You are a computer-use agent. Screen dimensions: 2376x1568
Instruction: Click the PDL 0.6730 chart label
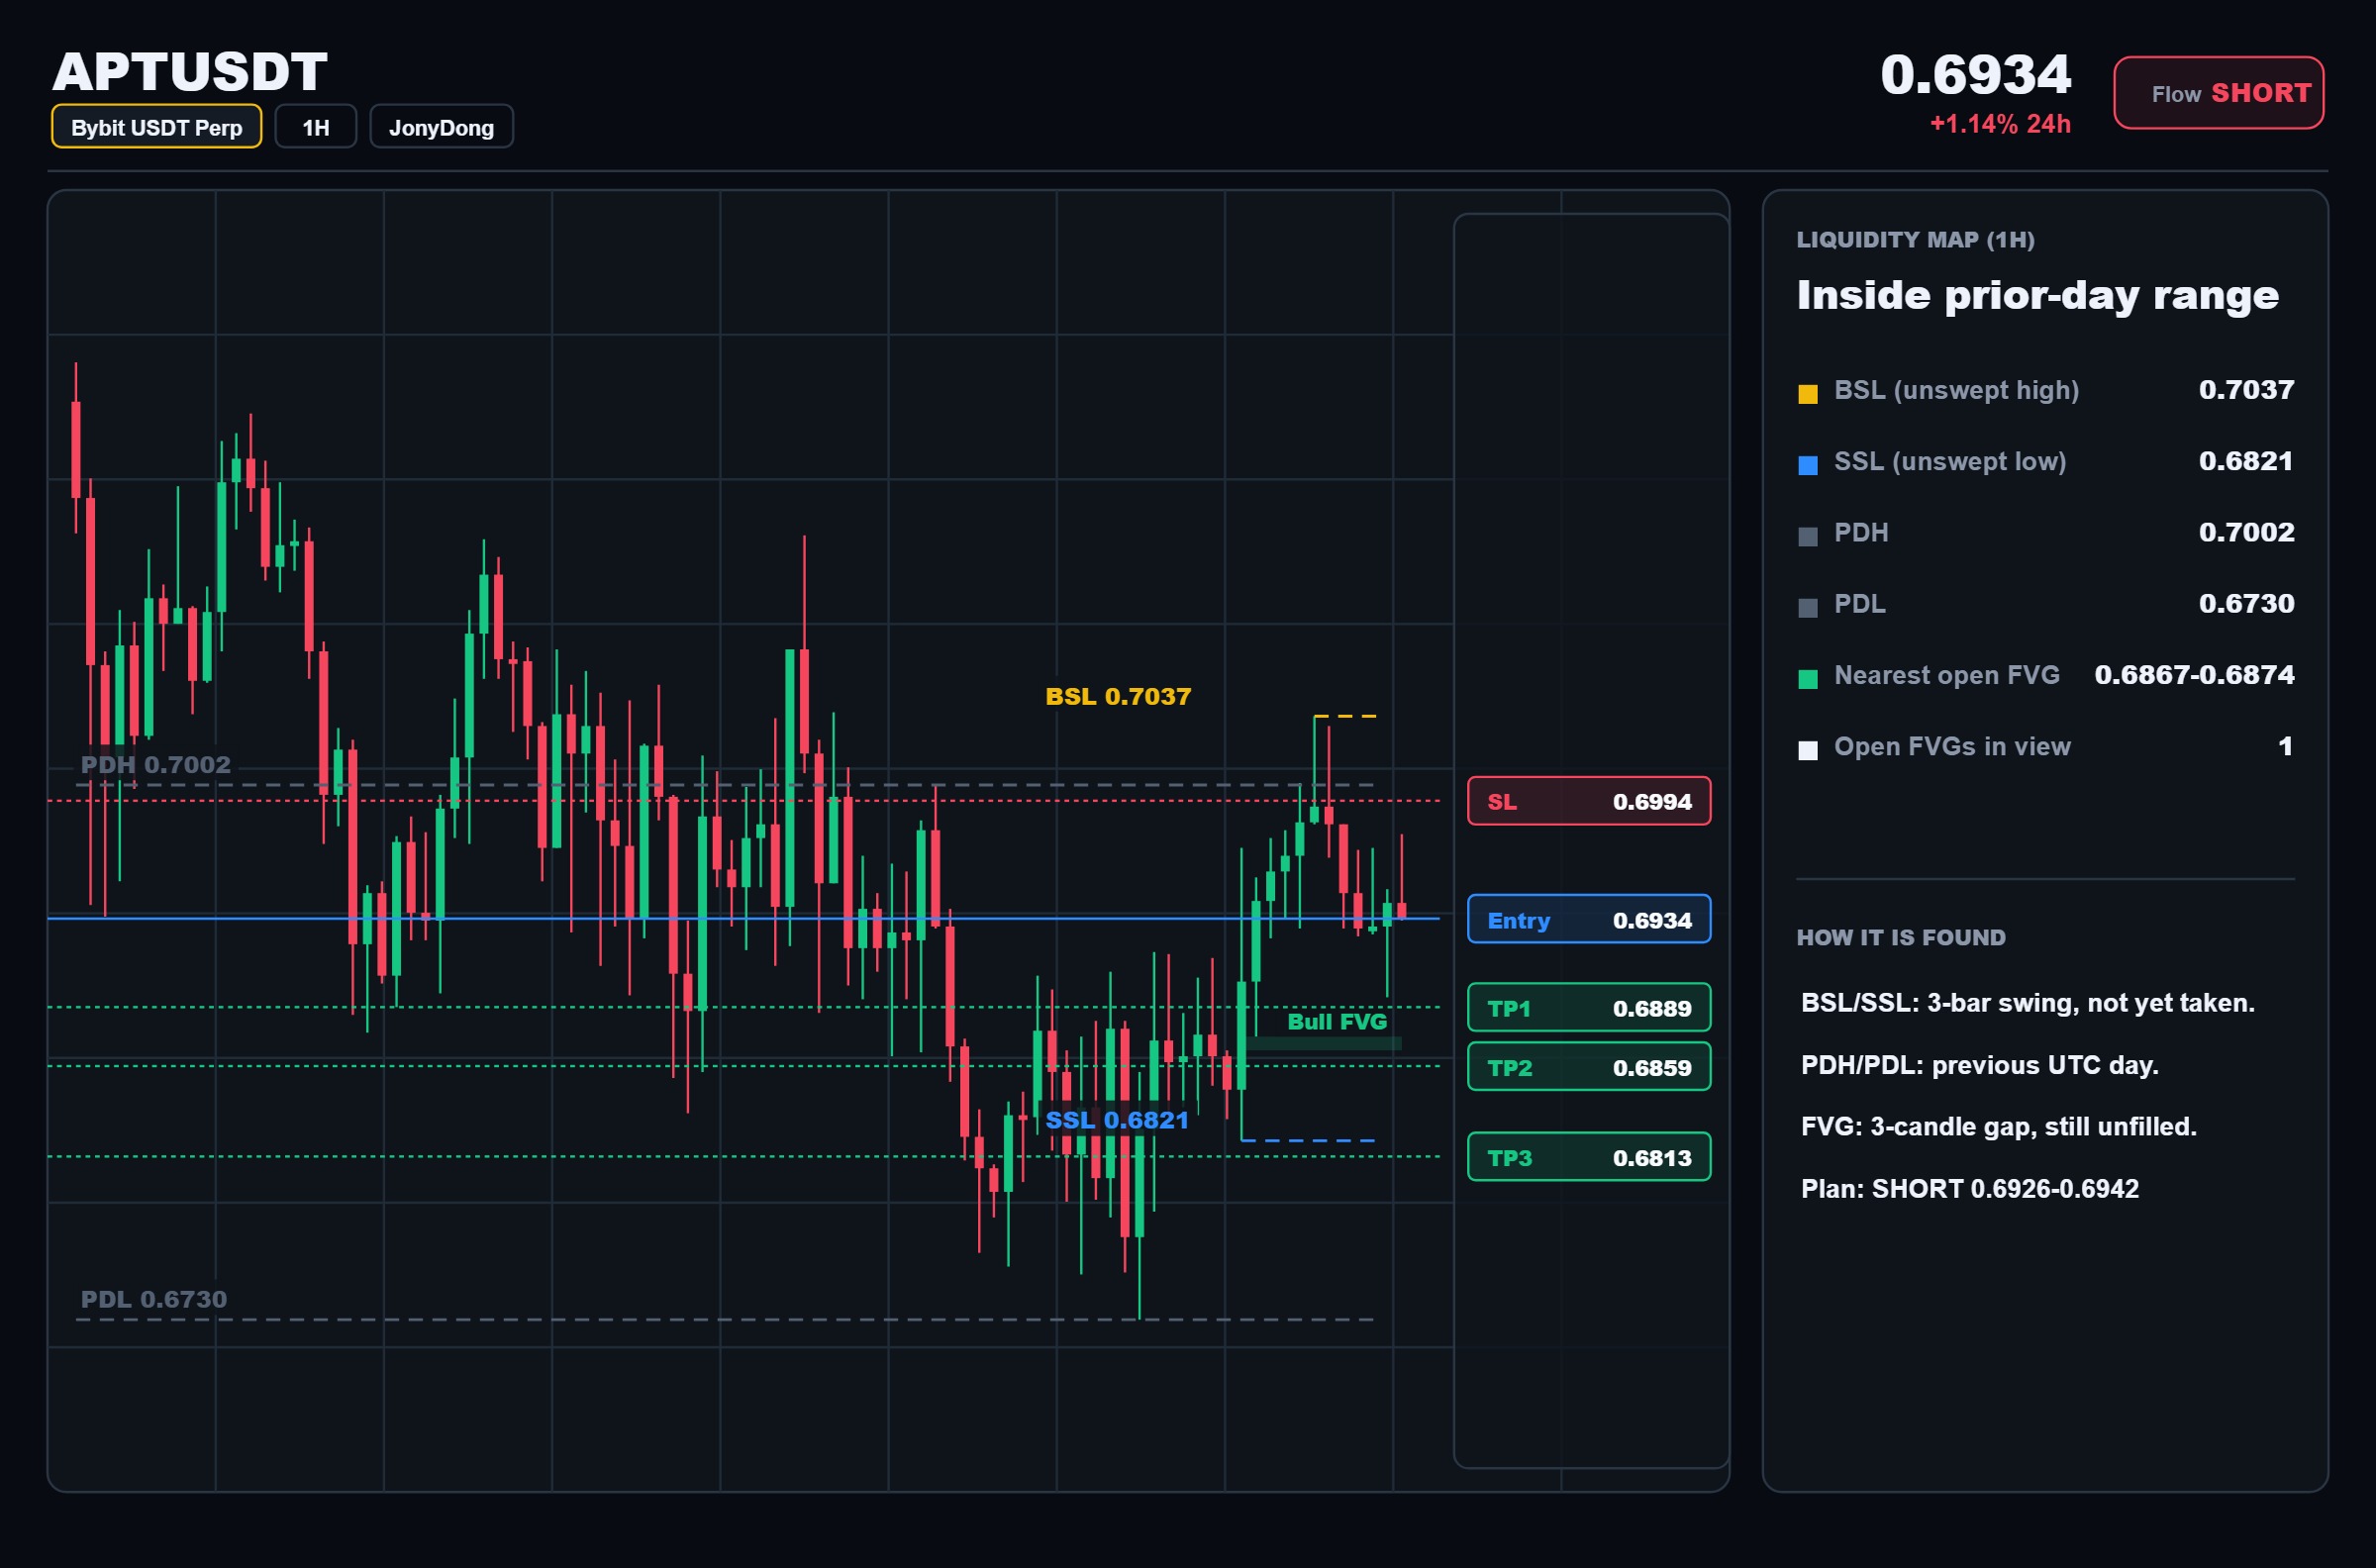coord(154,1299)
